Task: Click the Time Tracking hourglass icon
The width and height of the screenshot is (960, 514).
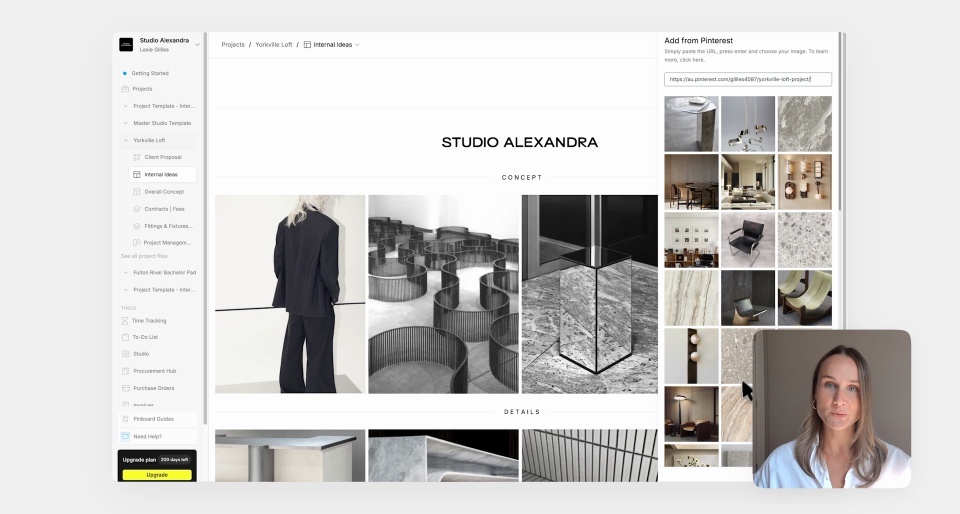Action: [125, 321]
